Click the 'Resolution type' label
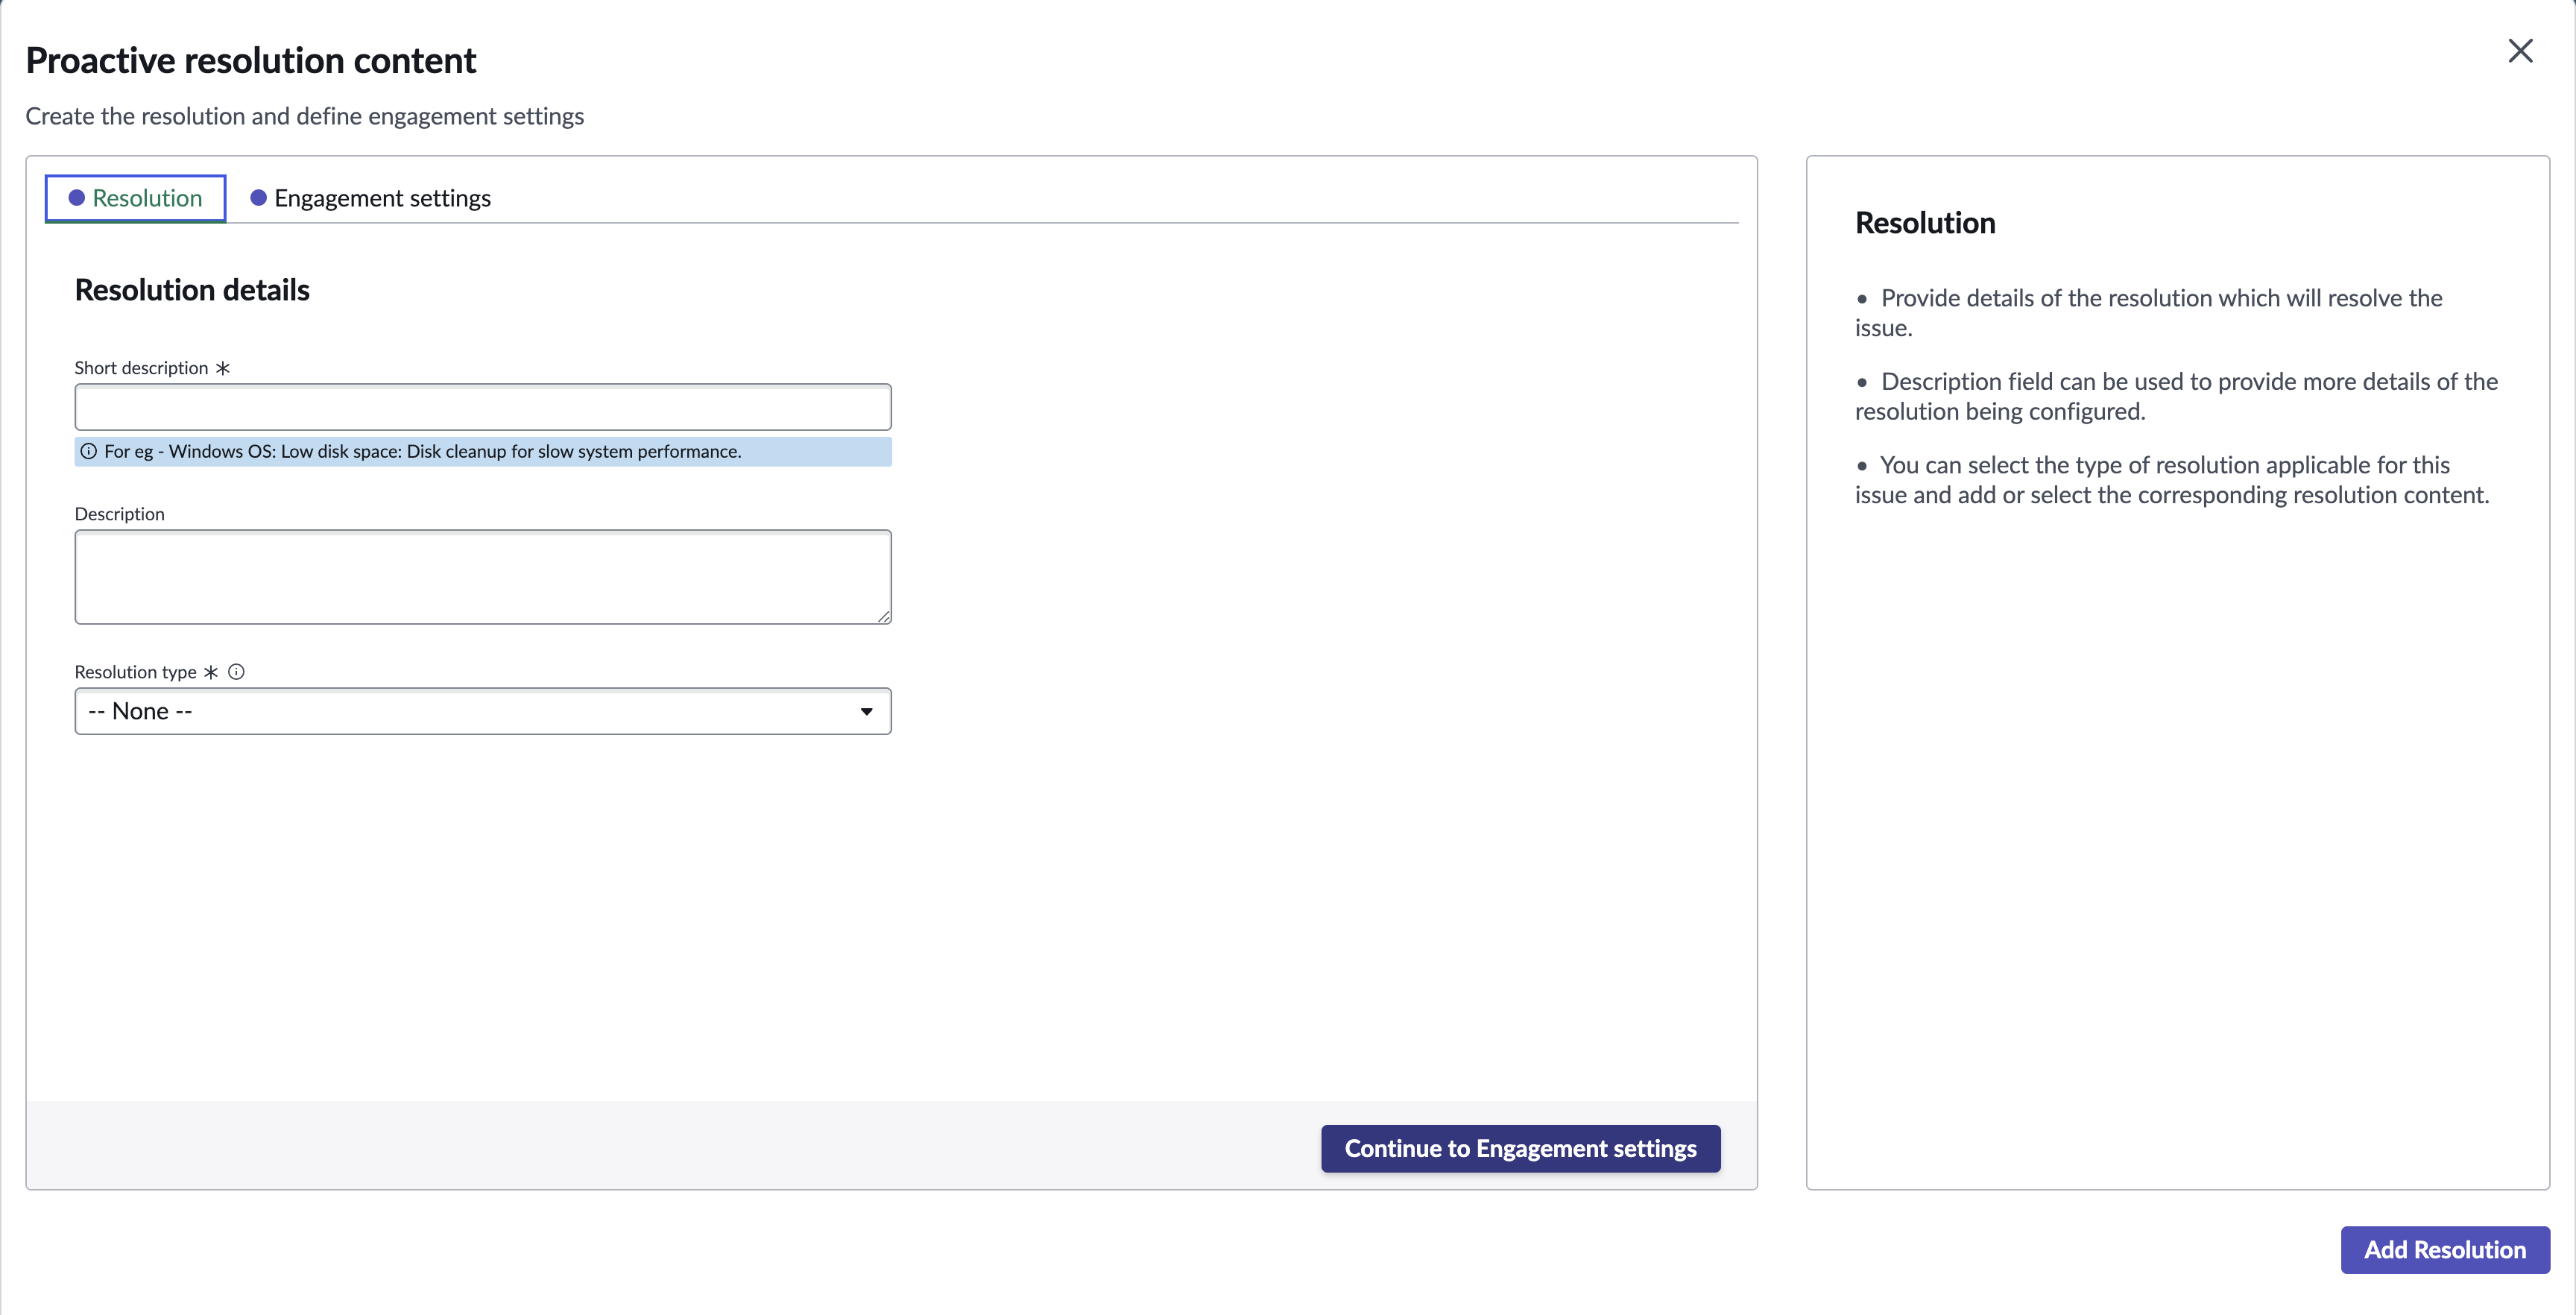The height and width of the screenshot is (1315, 2576). pyautogui.click(x=135, y=672)
